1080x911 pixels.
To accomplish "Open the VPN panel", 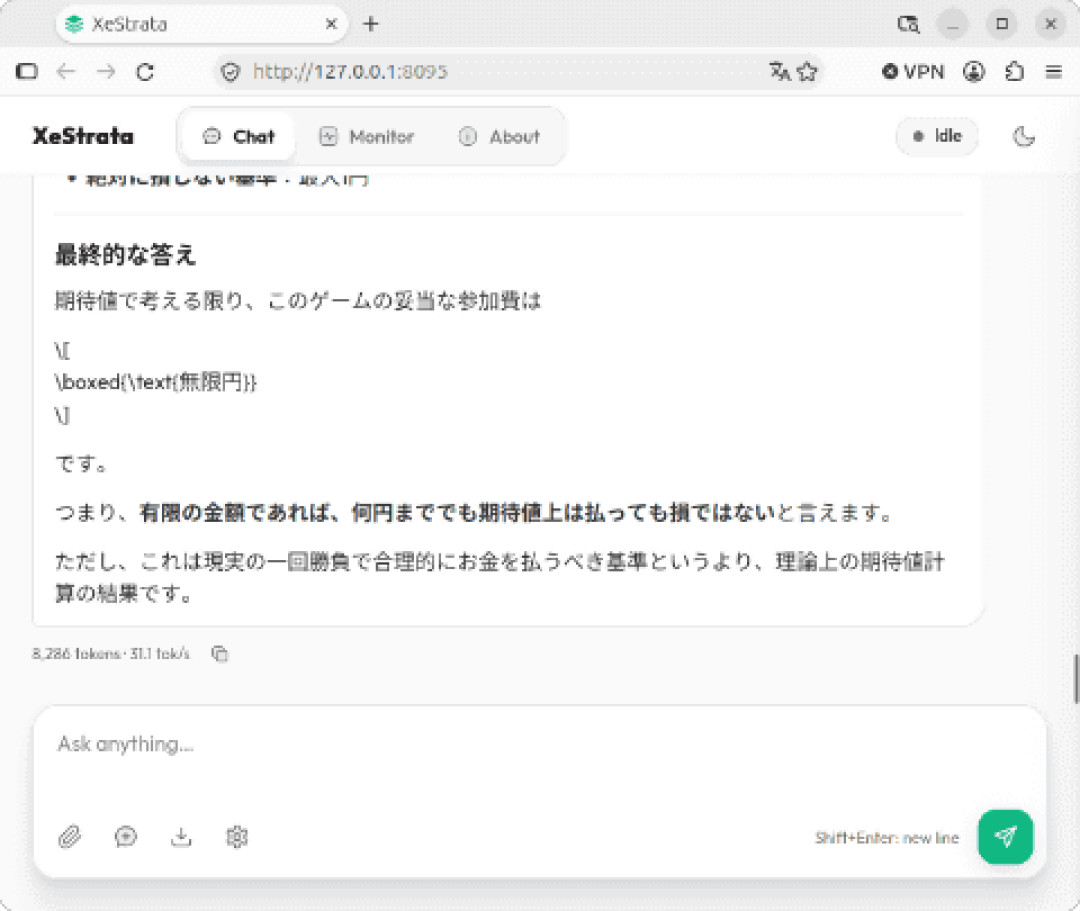I will pyautogui.click(x=913, y=72).
